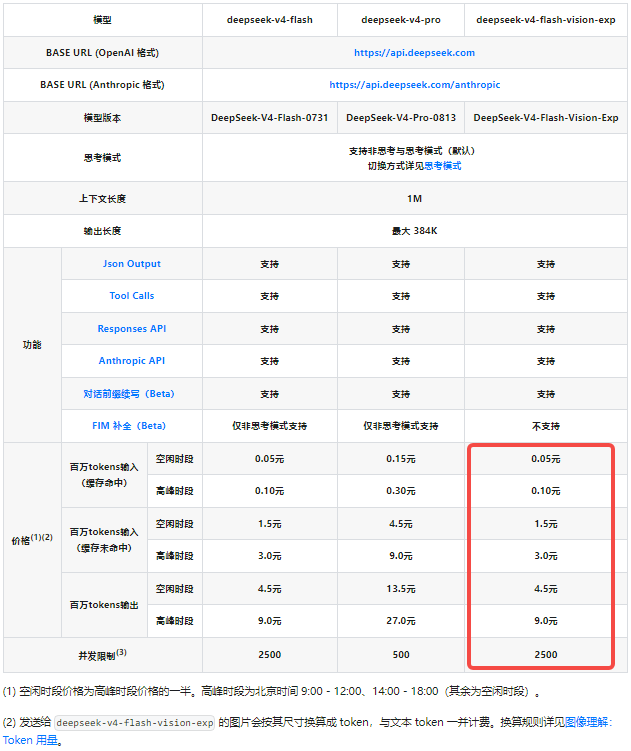The image size is (631, 751).
Task: Open the 图像理解: Token 用量 footnote link
Action: [588, 722]
